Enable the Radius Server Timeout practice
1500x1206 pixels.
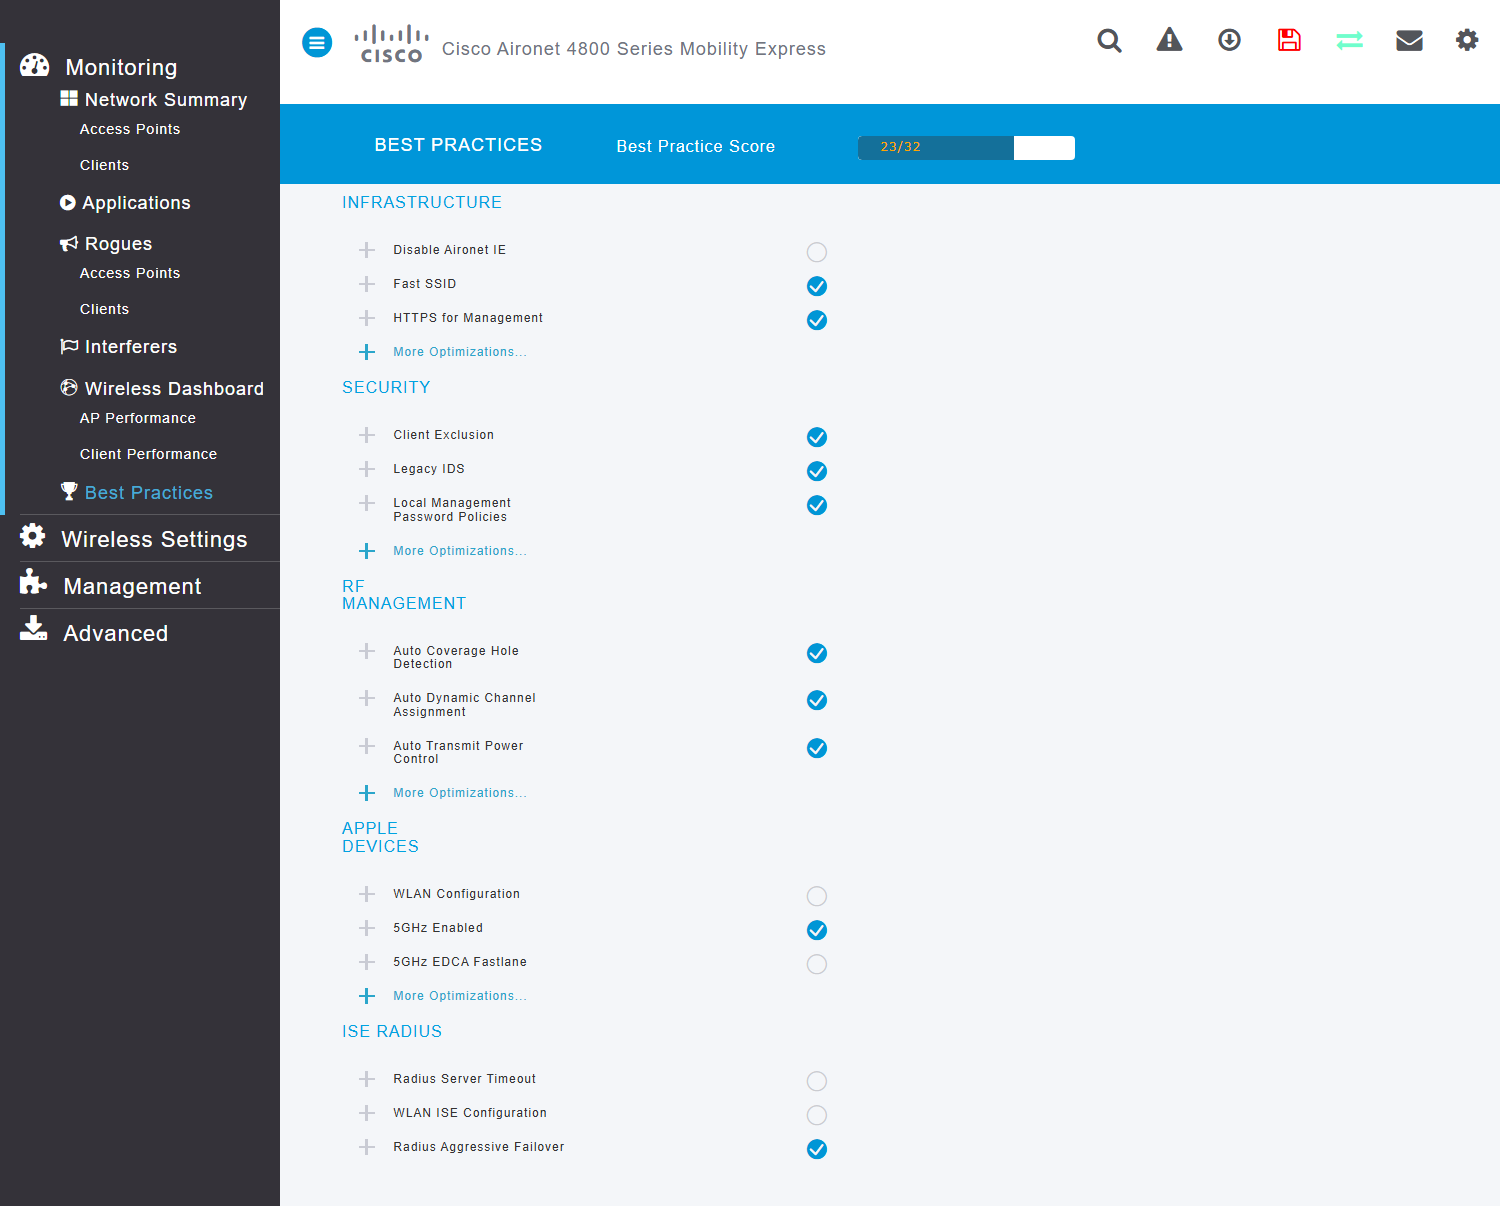click(x=817, y=1081)
